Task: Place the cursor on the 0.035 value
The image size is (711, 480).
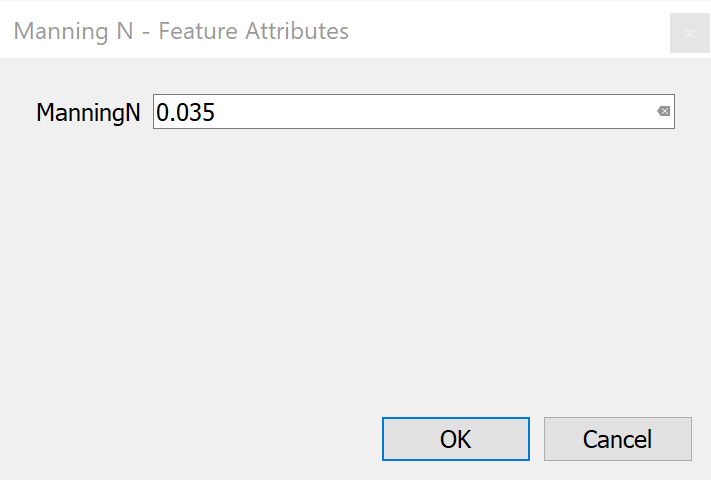Action: (187, 113)
